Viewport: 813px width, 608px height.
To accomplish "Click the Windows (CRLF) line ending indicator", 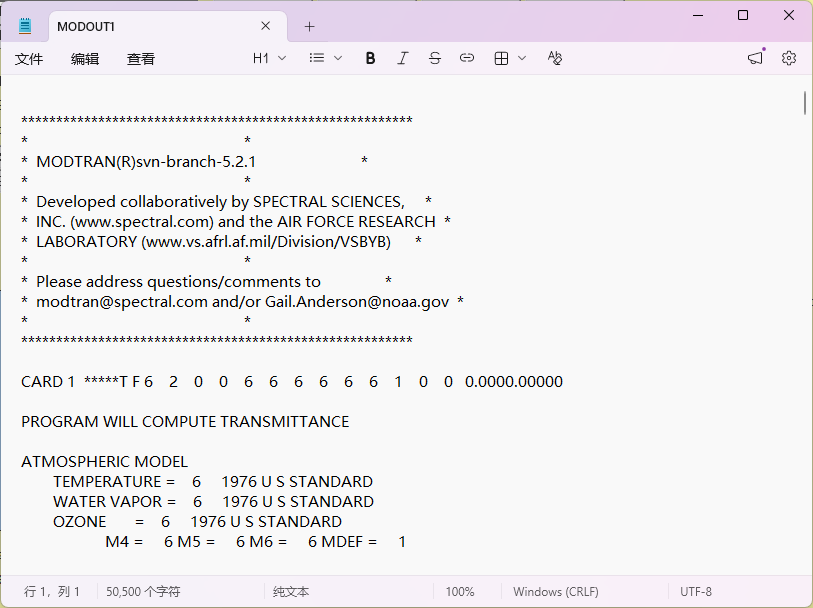I will click(556, 591).
